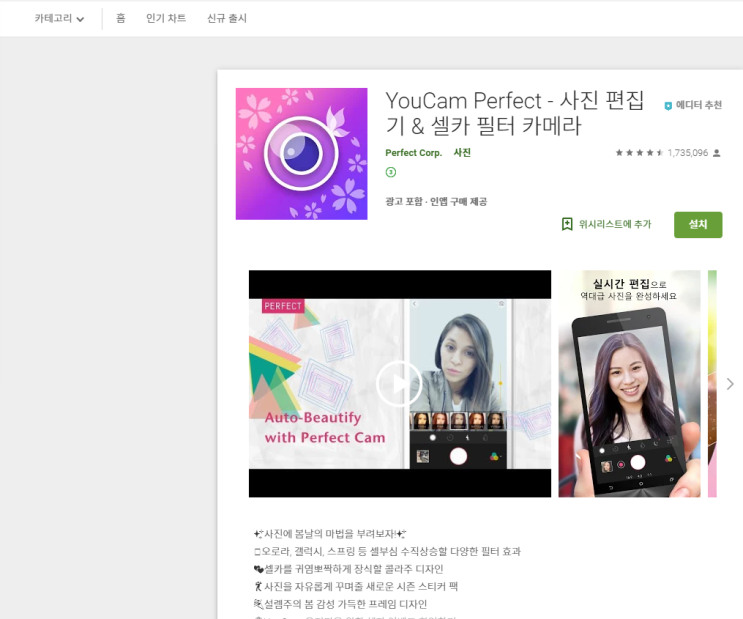Viewport: 743px width, 619px height.
Task: Open the partially visible third screenshot thumbnail
Action: [x=712, y=383]
